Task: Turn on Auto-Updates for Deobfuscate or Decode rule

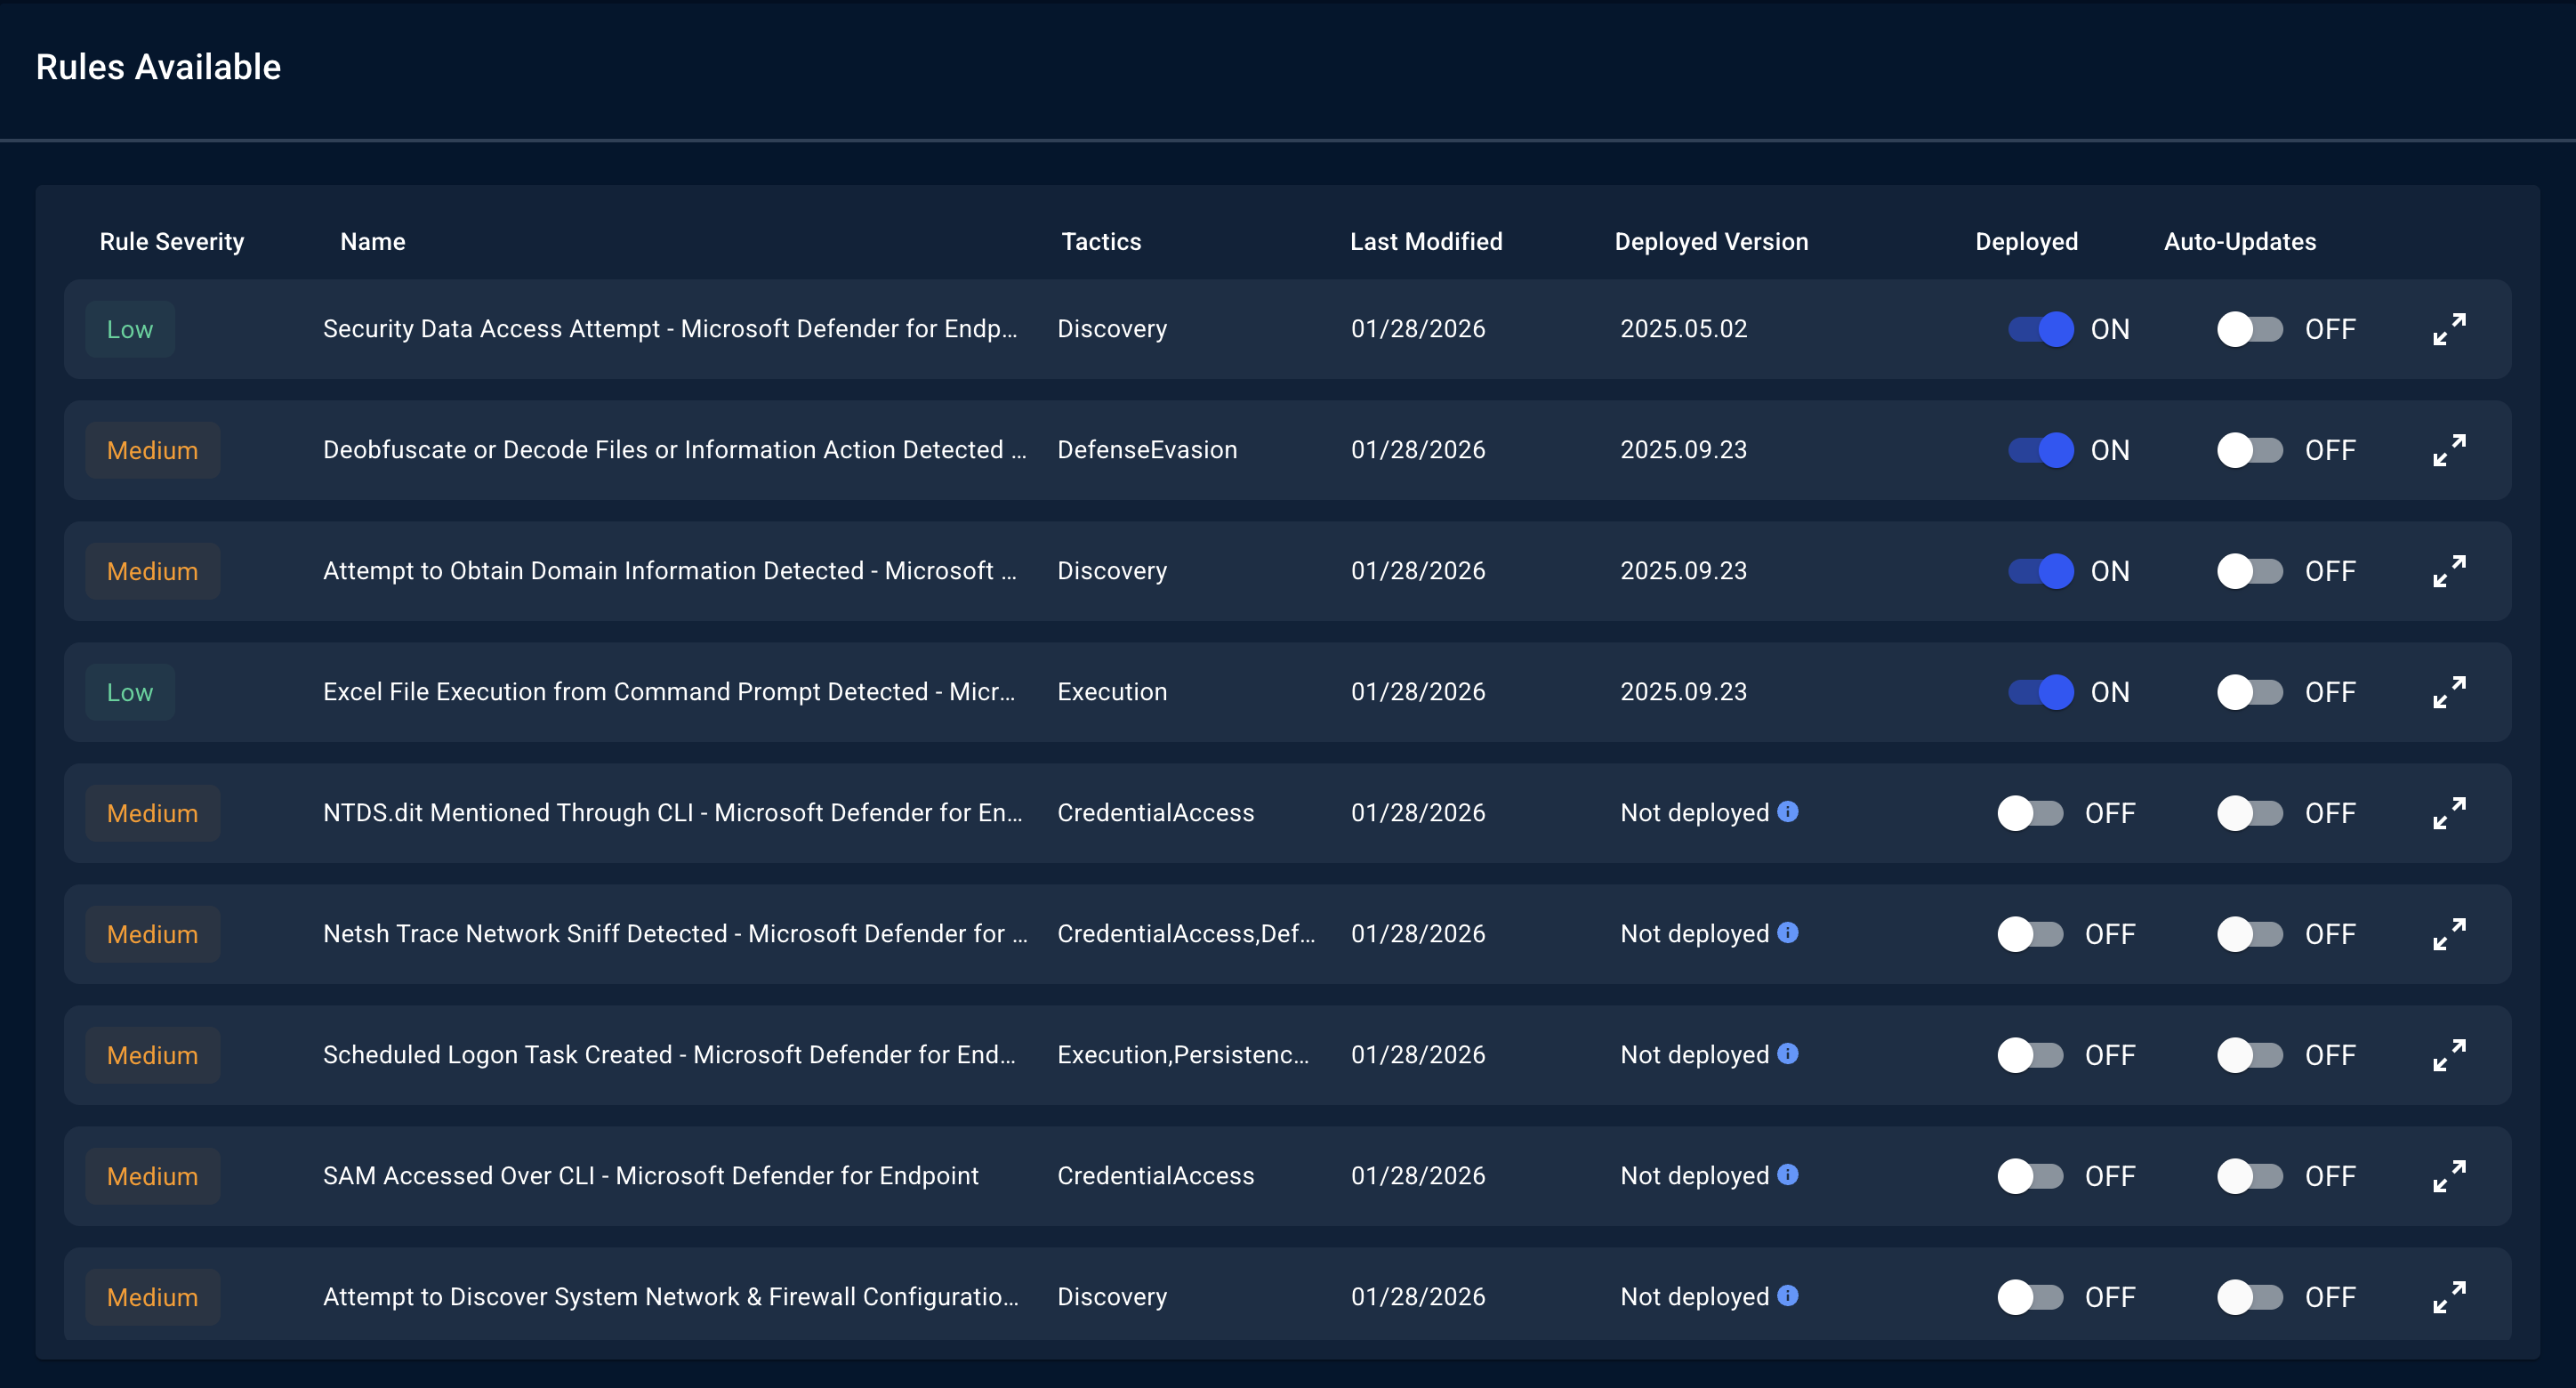Action: tap(2250, 450)
